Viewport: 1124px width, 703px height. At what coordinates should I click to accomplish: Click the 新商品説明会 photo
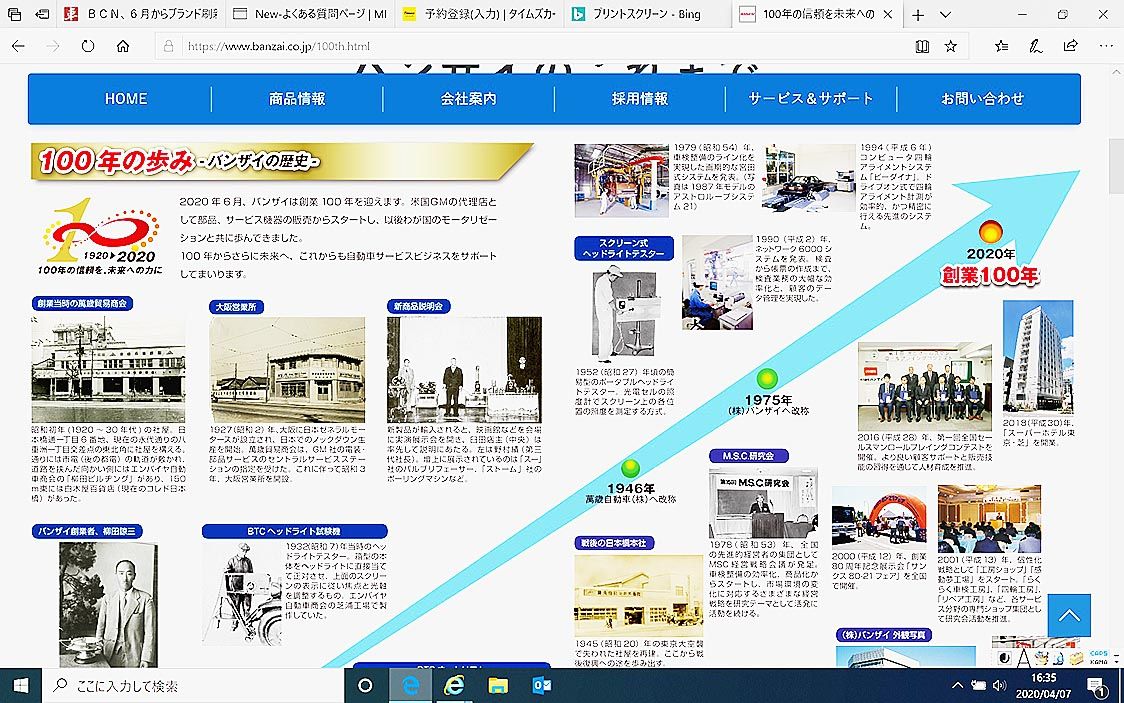coord(465,370)
